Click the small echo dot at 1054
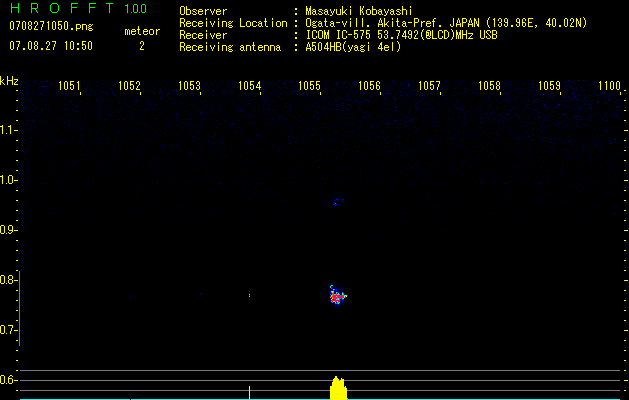This screenshot has height=400, width=629. (x=250, y=295)
